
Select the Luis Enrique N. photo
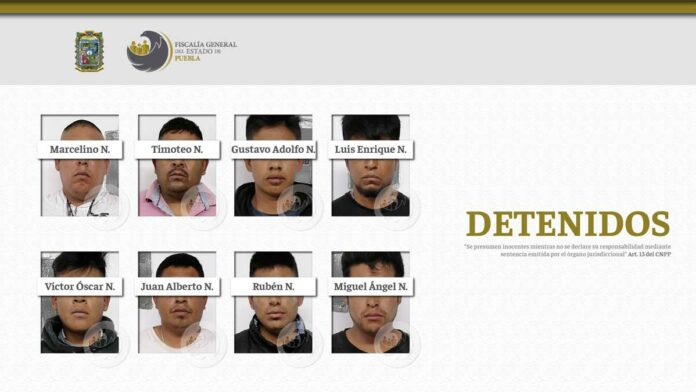[371, 166]
